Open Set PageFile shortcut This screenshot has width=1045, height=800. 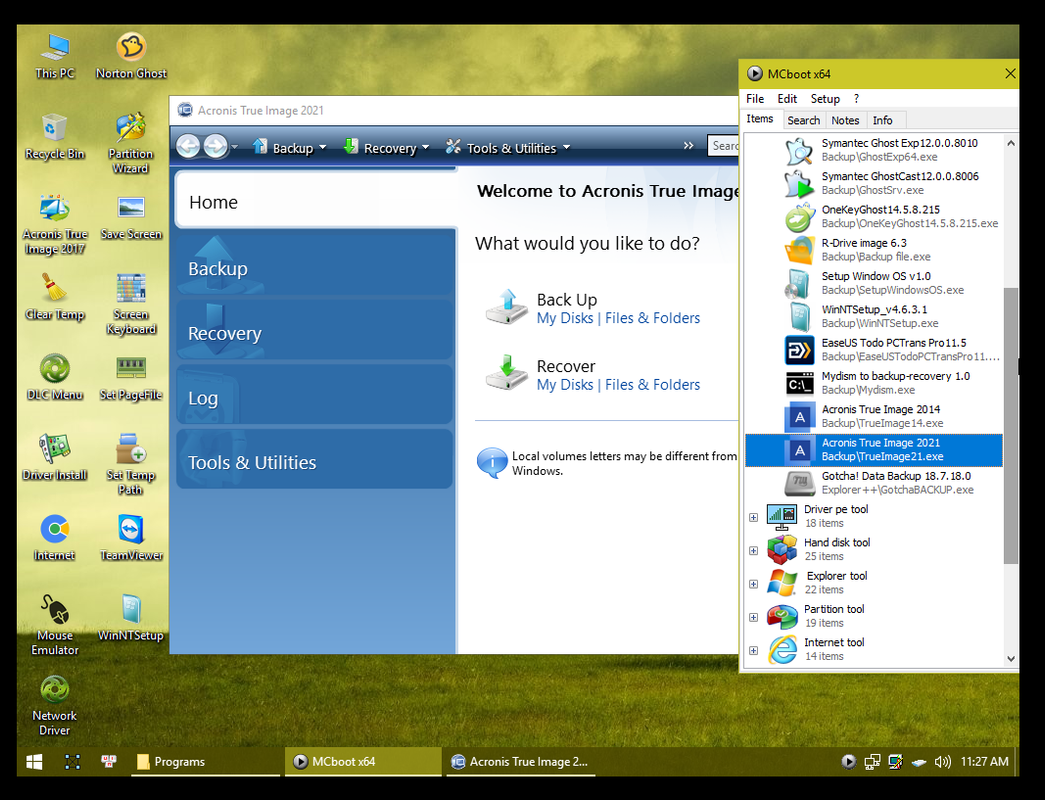coord(131,378)
